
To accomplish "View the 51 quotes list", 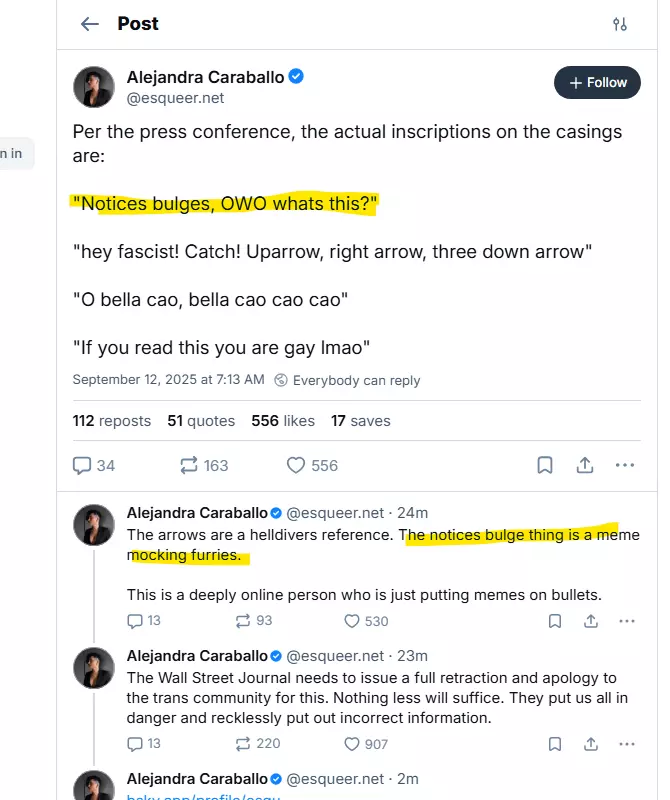I will coord(201,421).
